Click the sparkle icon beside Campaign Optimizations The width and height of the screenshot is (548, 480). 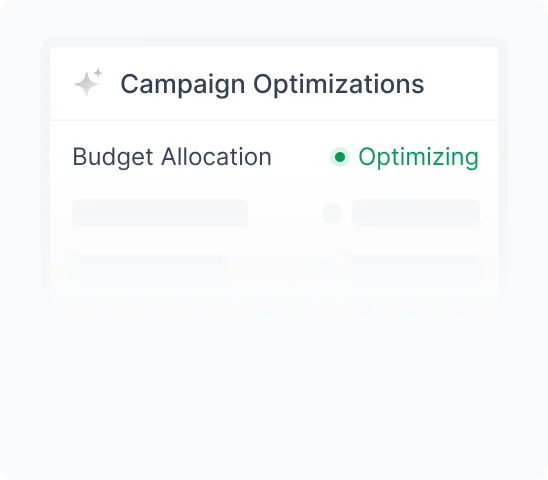click(88, 83)
